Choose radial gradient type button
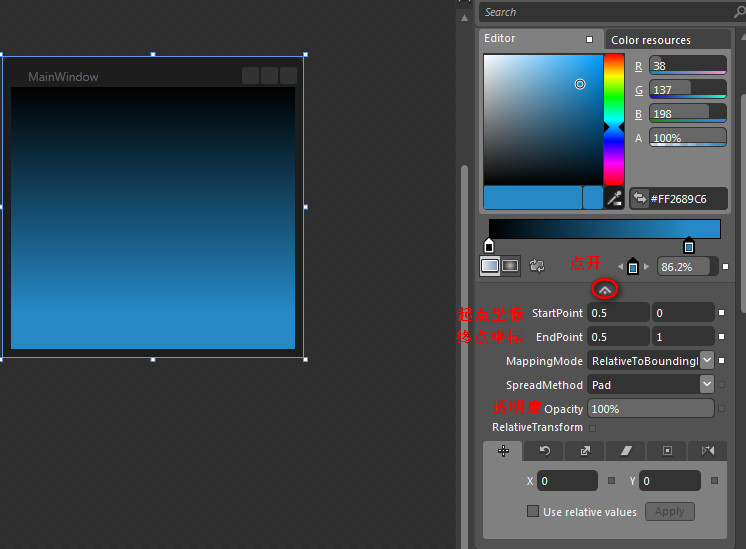Screen dimensions: 746x549 [x=510, y=265]
